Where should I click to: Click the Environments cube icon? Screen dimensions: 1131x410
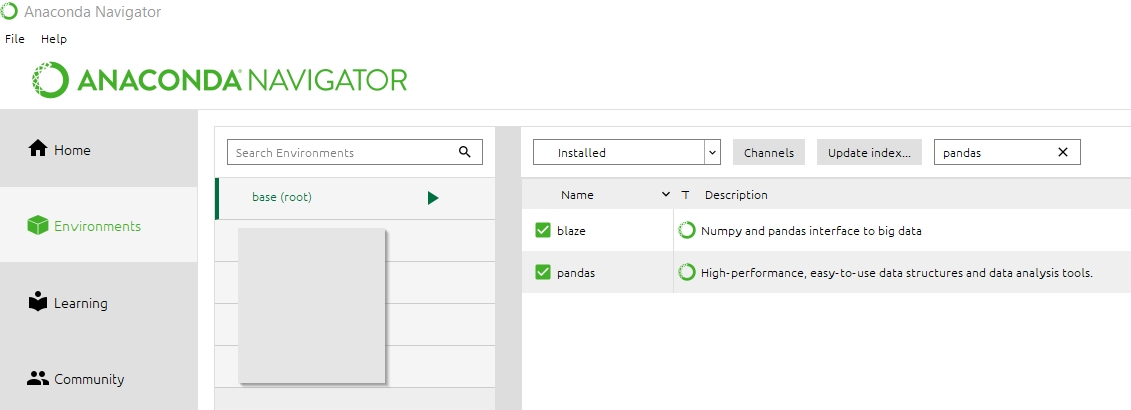pyautogui.click(x=38, y=226)
